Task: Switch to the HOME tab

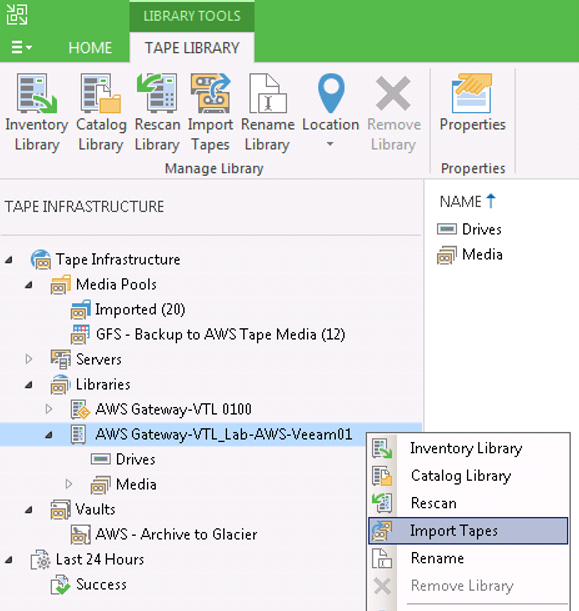Action: 90,48
